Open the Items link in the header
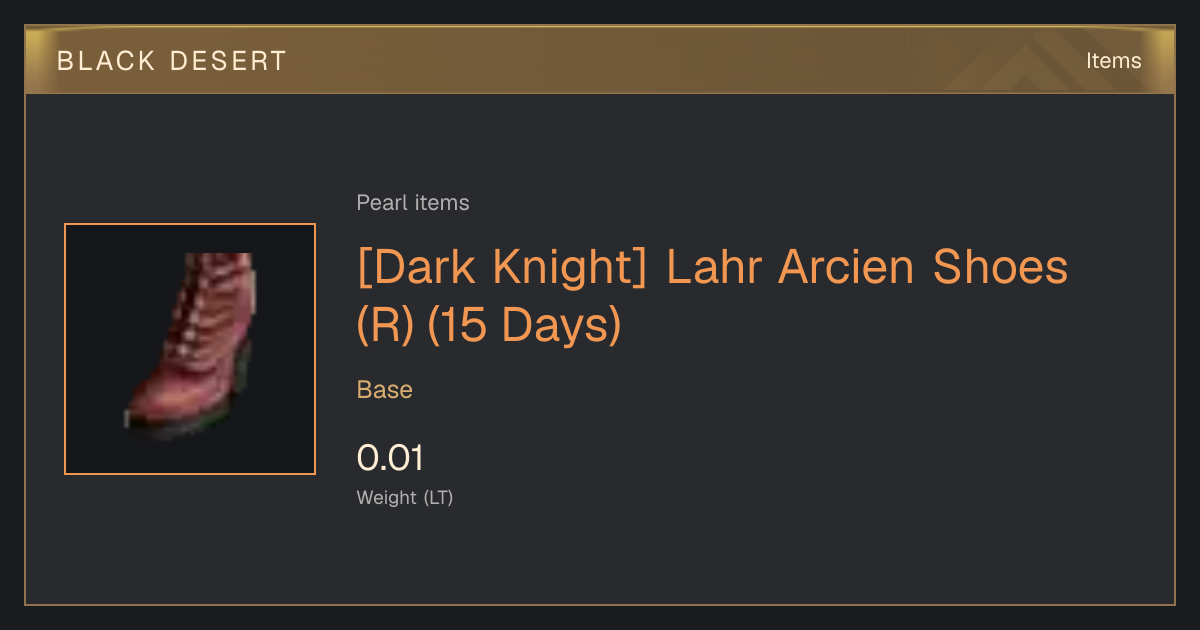1200x630 pixels. click(1113, 61)
